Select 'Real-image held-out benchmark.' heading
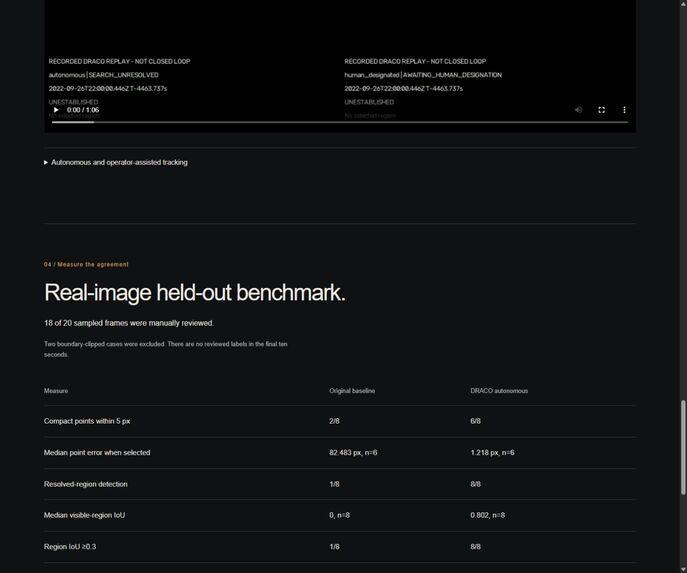Screen dimensions: 687x573 tap(195, 292)
